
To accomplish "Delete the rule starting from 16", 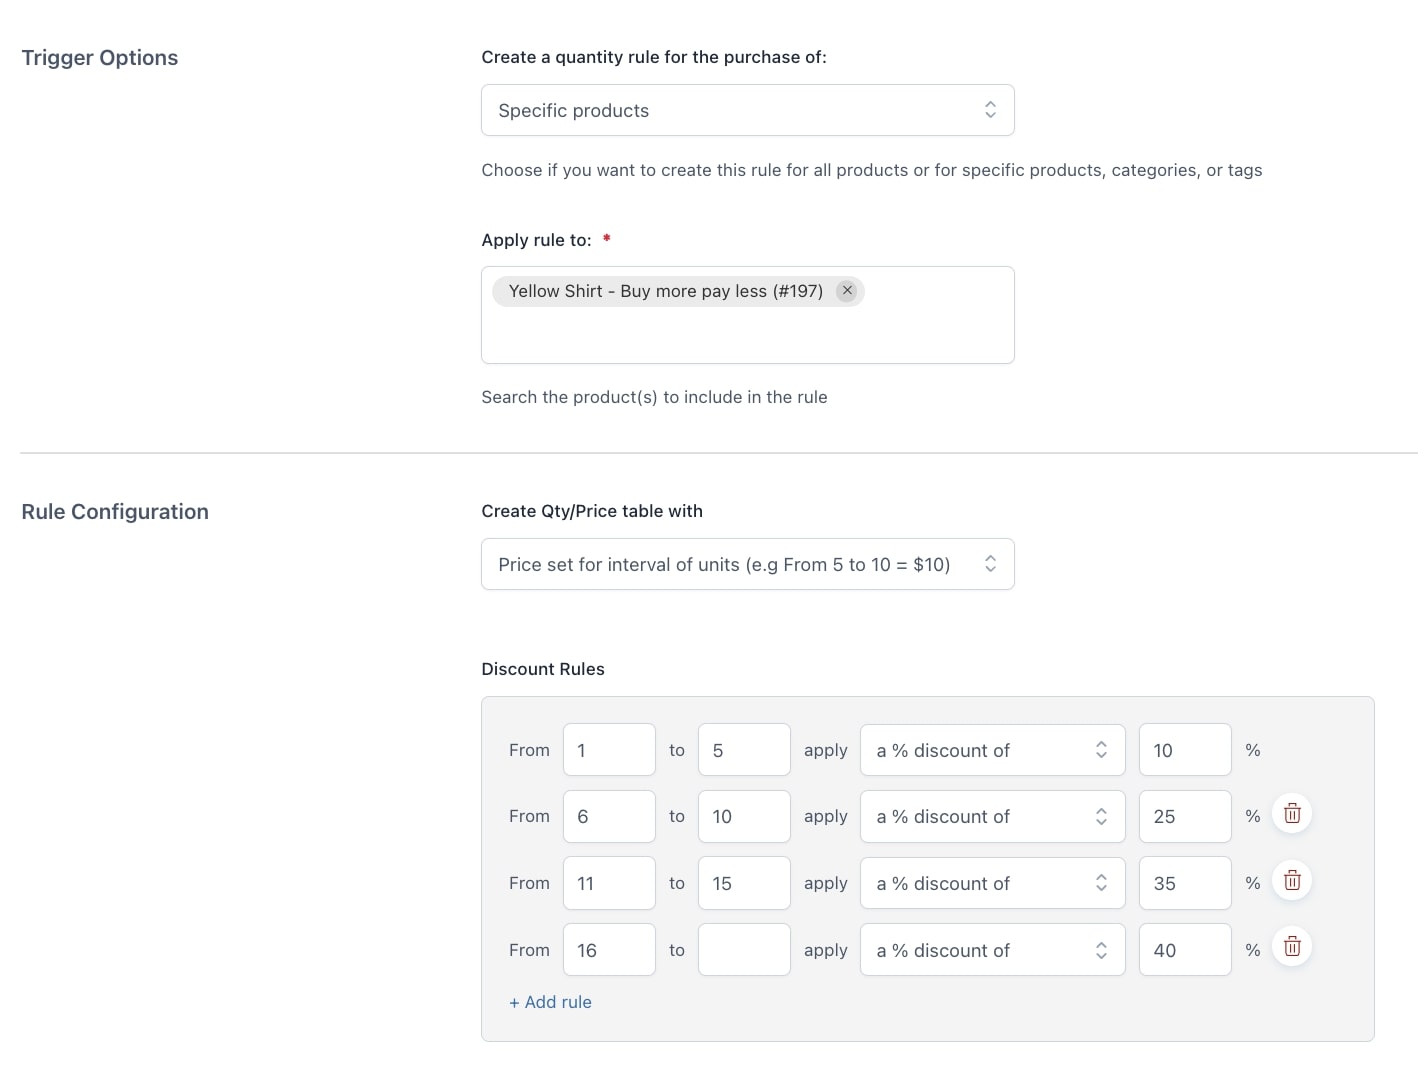I will (1291, 947).
